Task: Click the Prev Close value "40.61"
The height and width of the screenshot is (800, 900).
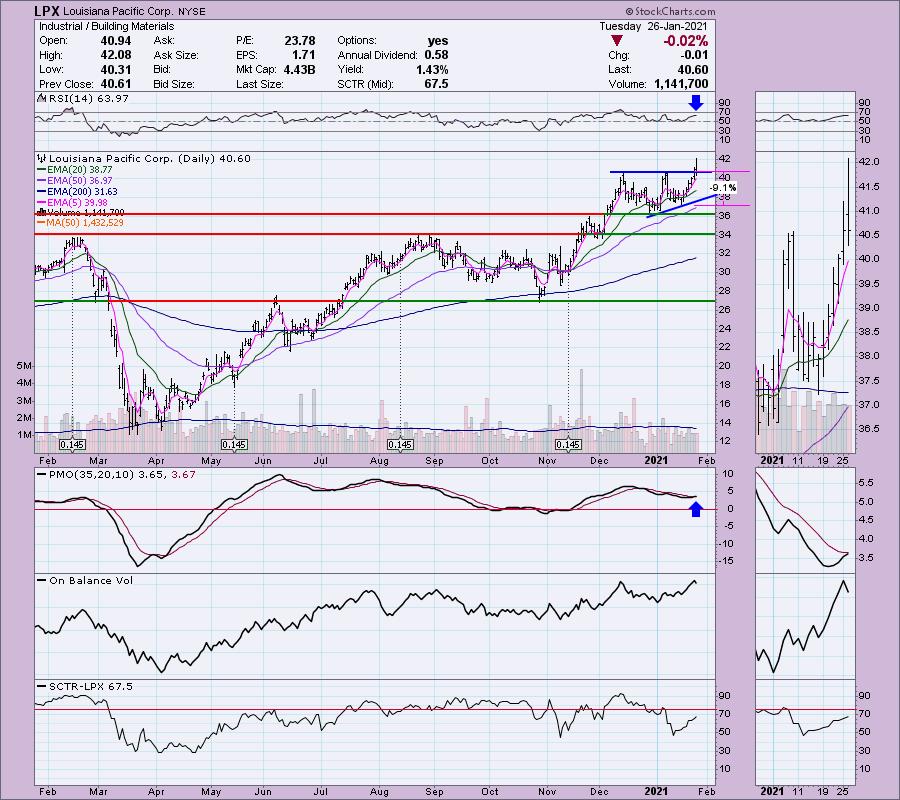Action: coord(116,84)
